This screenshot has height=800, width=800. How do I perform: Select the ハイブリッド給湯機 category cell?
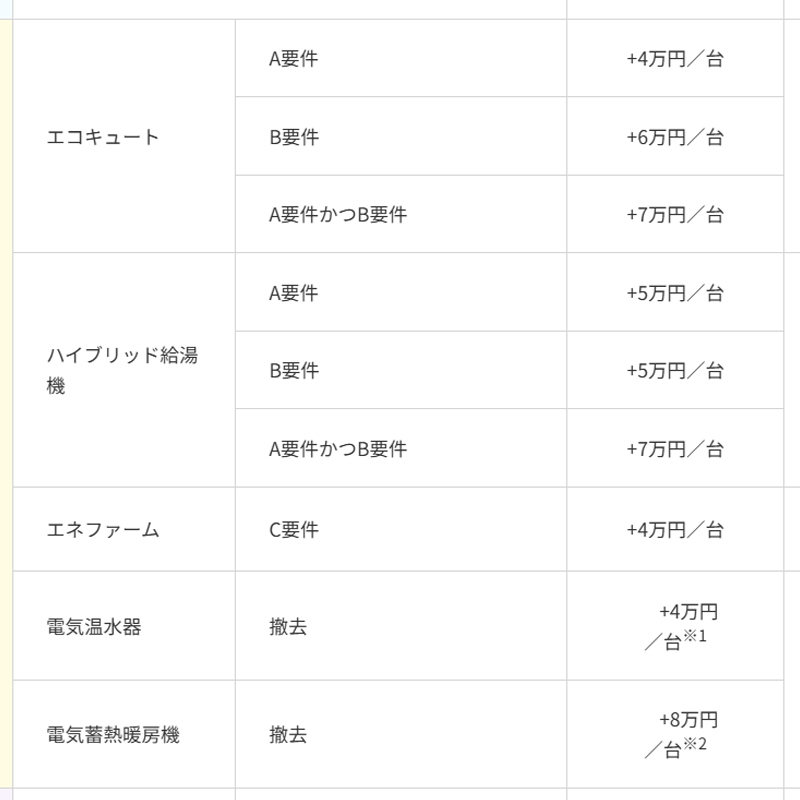point(124,370)
